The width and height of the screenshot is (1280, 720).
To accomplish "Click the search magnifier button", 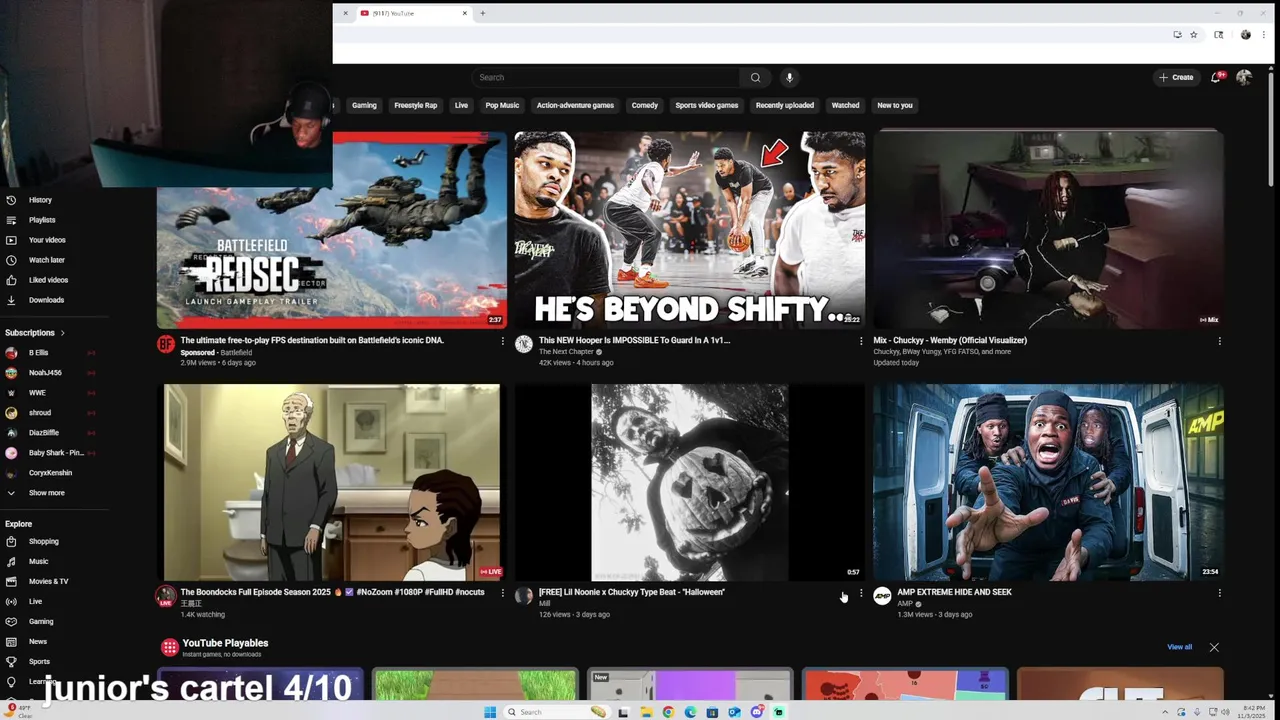I will 755,77.
